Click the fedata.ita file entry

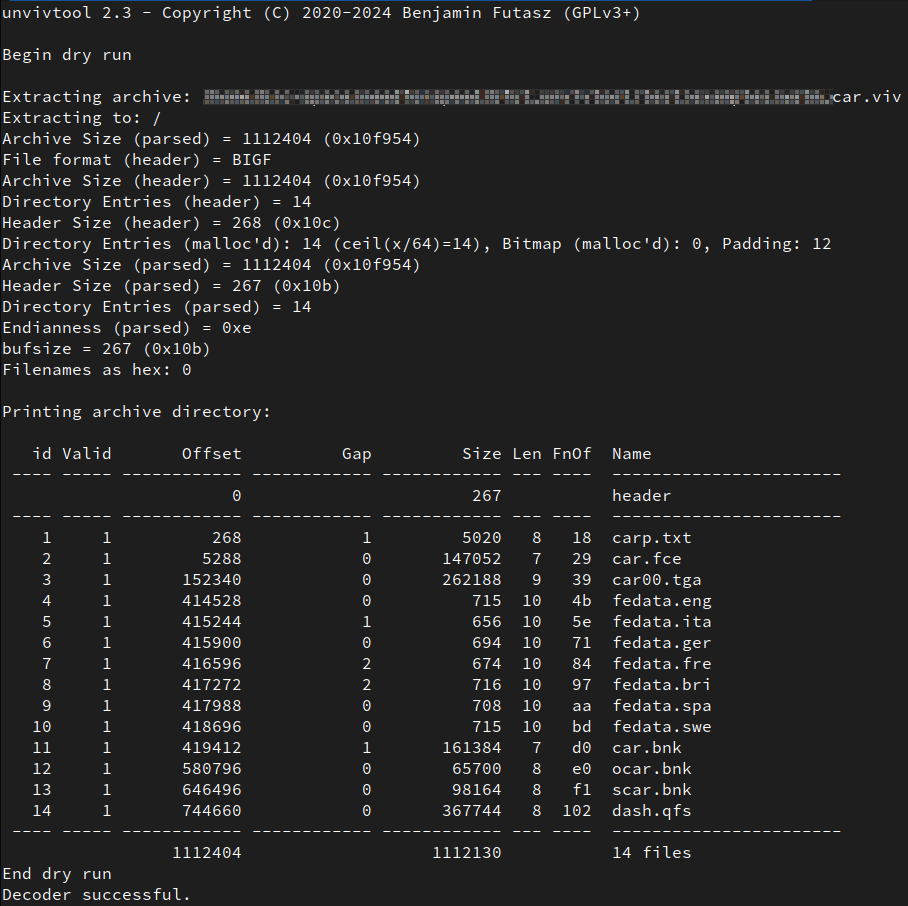coord(661,622)
